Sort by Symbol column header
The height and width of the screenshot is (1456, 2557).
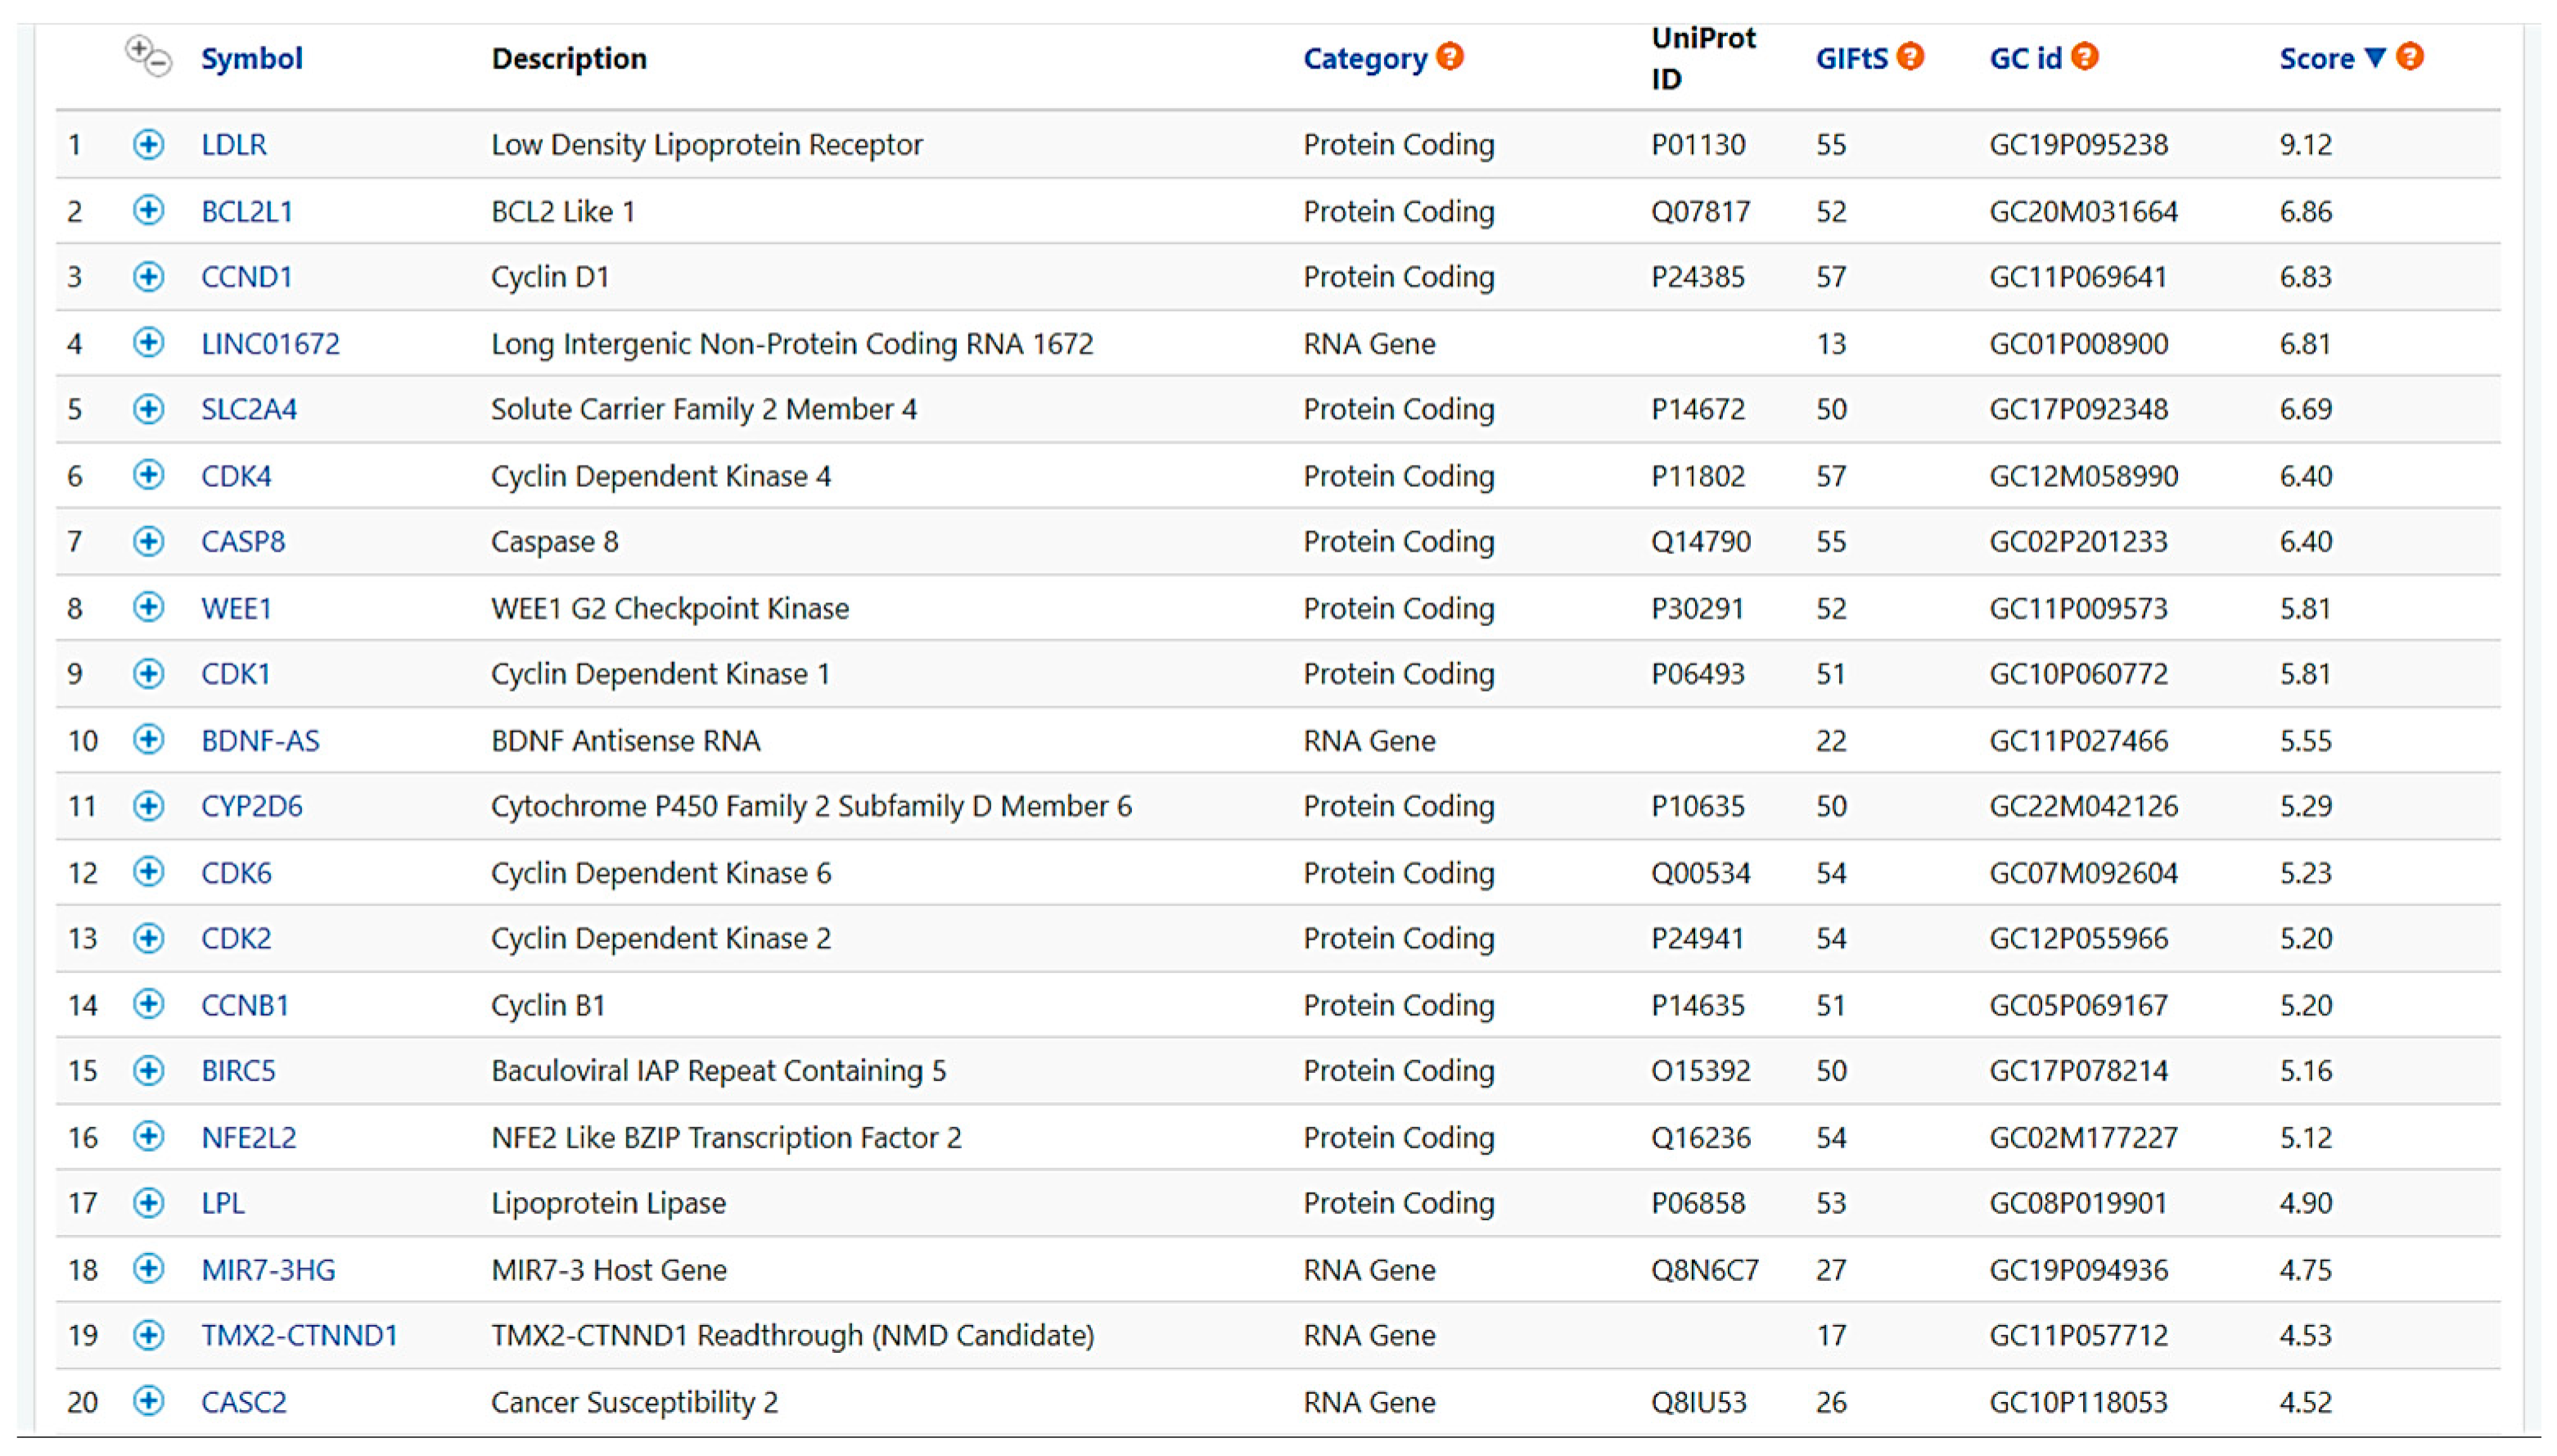pos(251,59)
